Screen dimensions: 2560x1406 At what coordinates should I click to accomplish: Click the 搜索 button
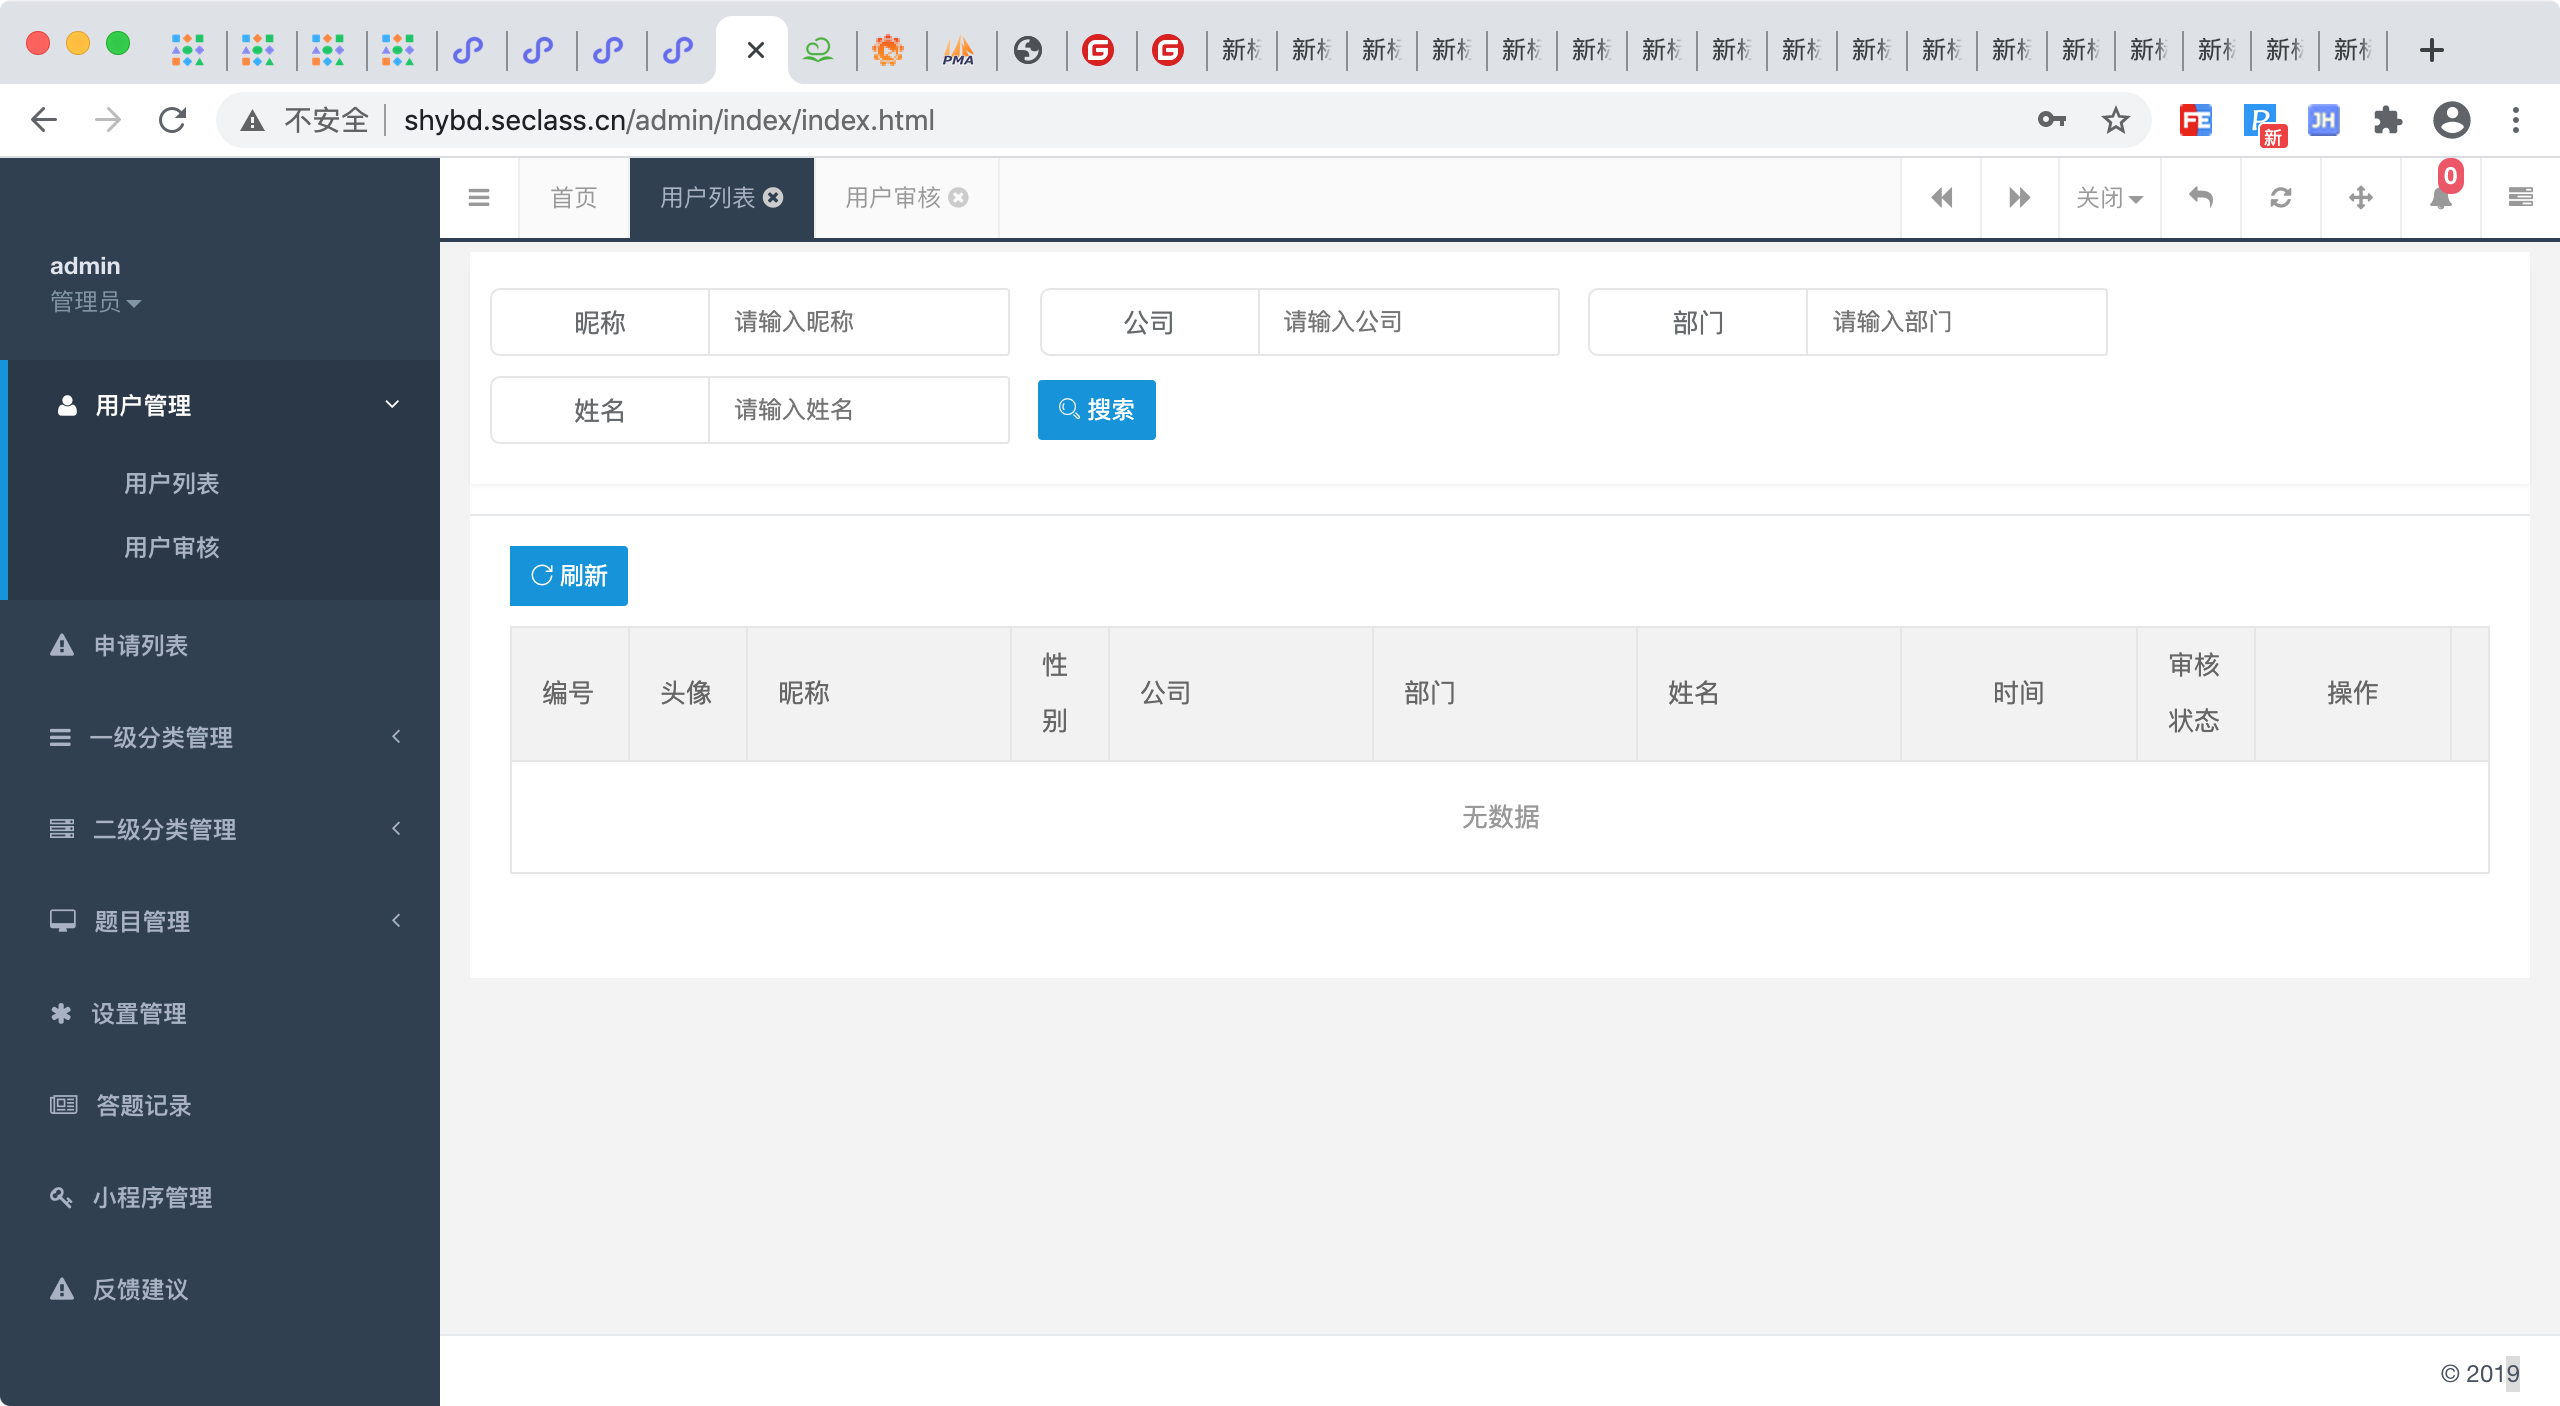(x=1096, y=410)
